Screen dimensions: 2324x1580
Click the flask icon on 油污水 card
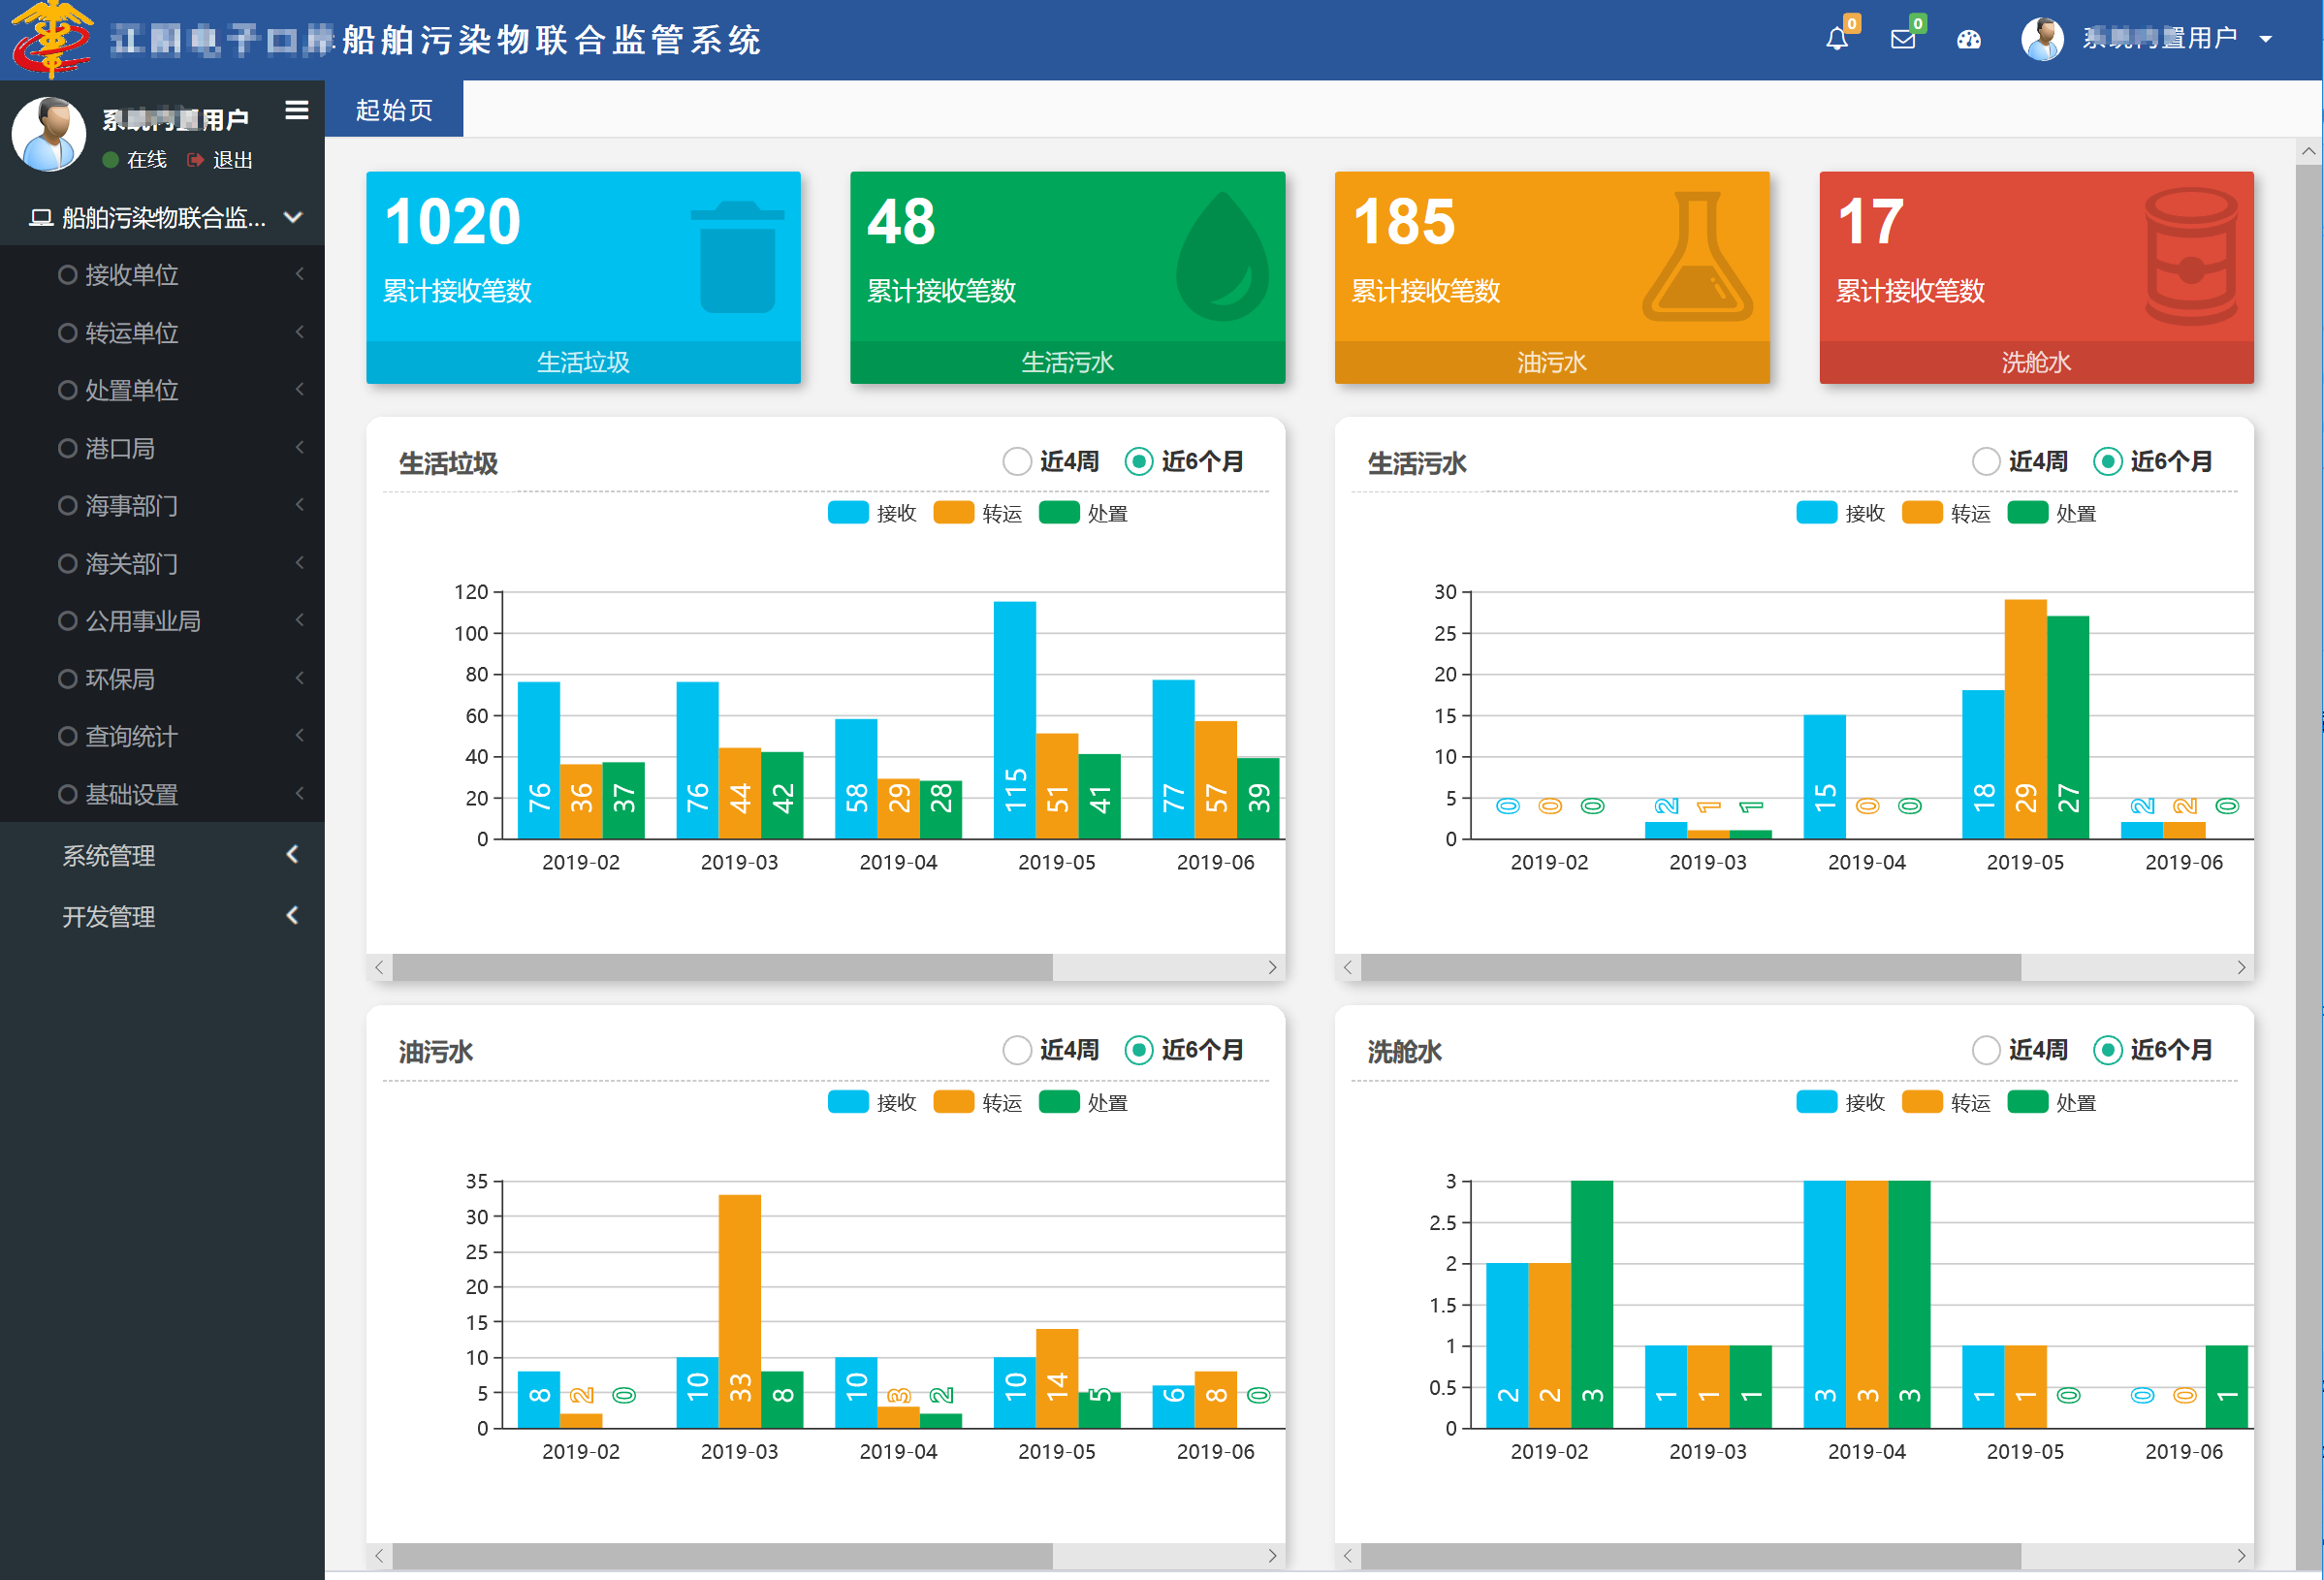pyautogui.click(x=1698, y=256)
